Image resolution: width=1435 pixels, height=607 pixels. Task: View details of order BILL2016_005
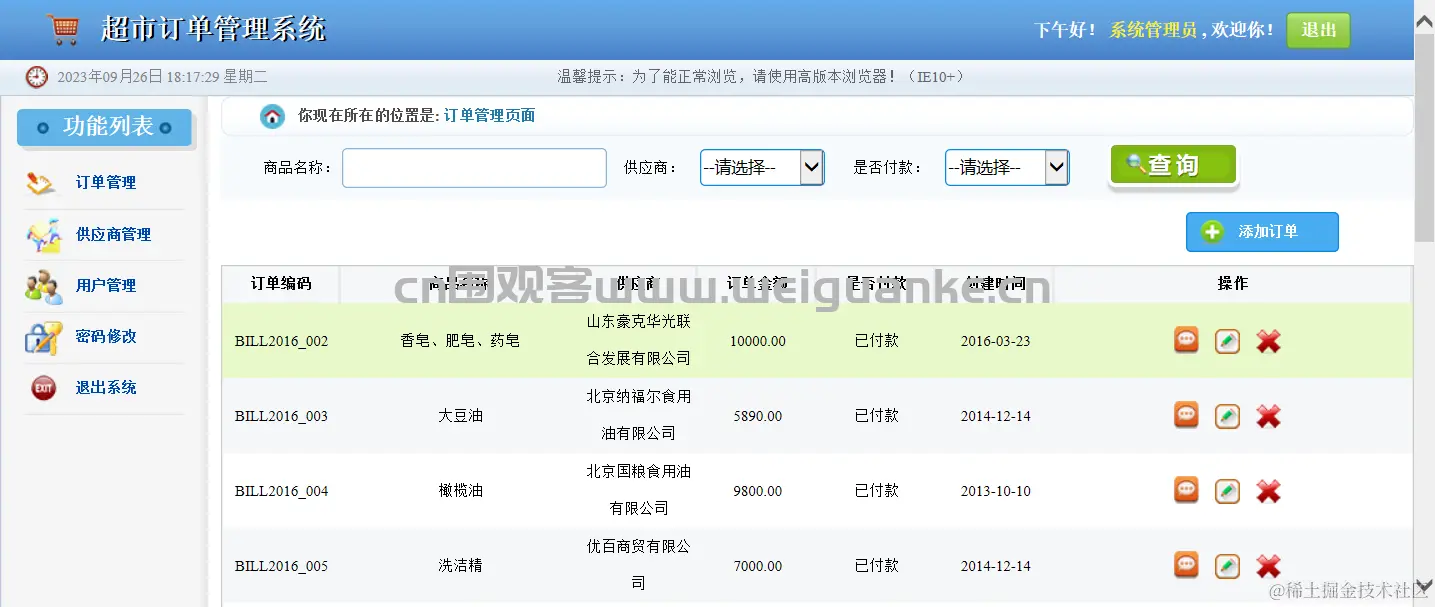1186,565
